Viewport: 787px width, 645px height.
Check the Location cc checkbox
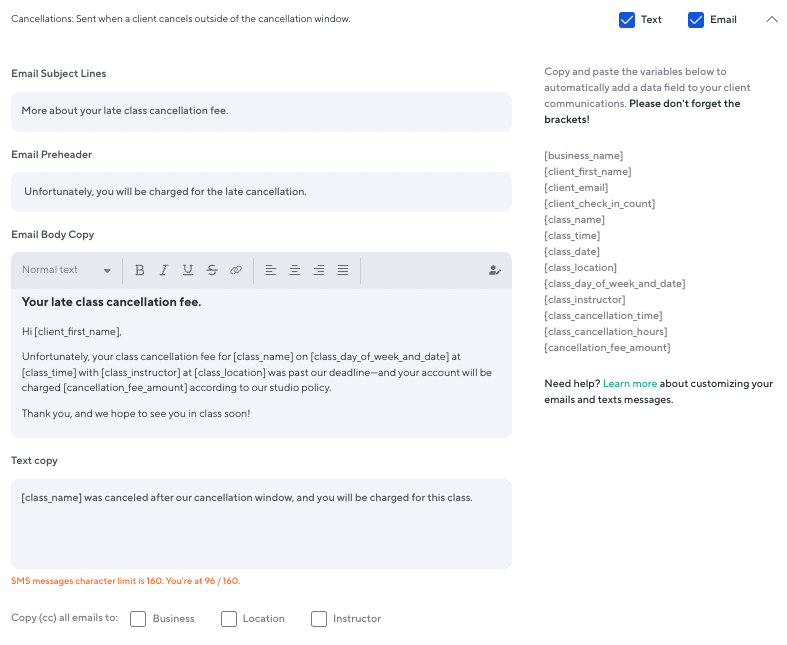click(x=229, y=619)
